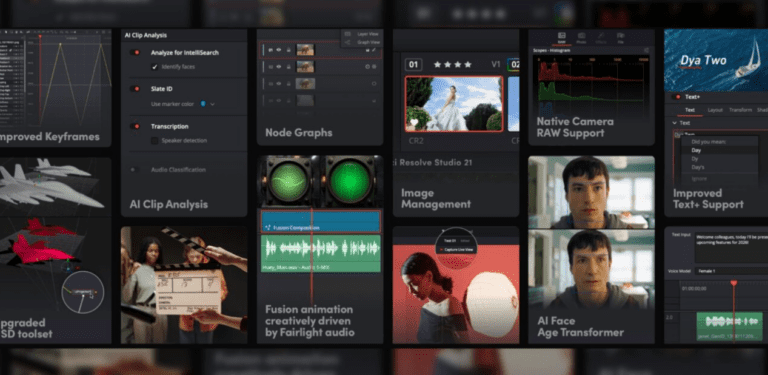Select the blue Fusion Composition clip

[320, 222]
